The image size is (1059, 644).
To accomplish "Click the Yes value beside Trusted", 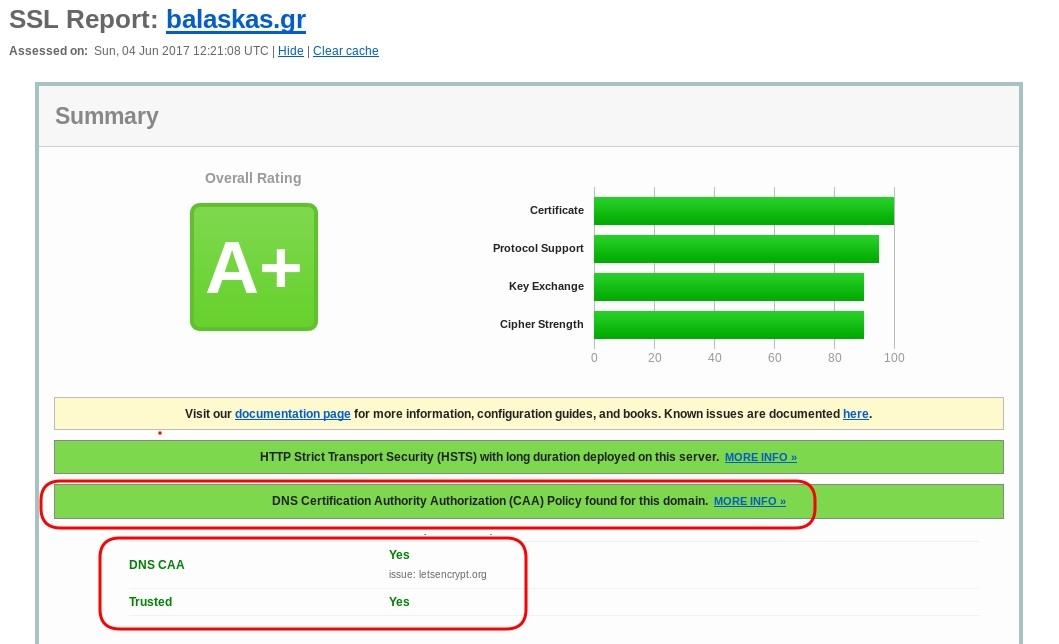I will click(x=399, y=602).
